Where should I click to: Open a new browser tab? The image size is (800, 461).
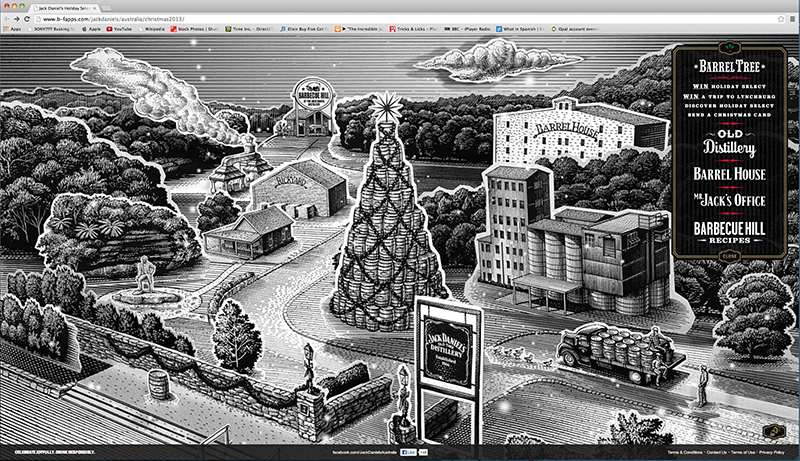click(107, 8)
